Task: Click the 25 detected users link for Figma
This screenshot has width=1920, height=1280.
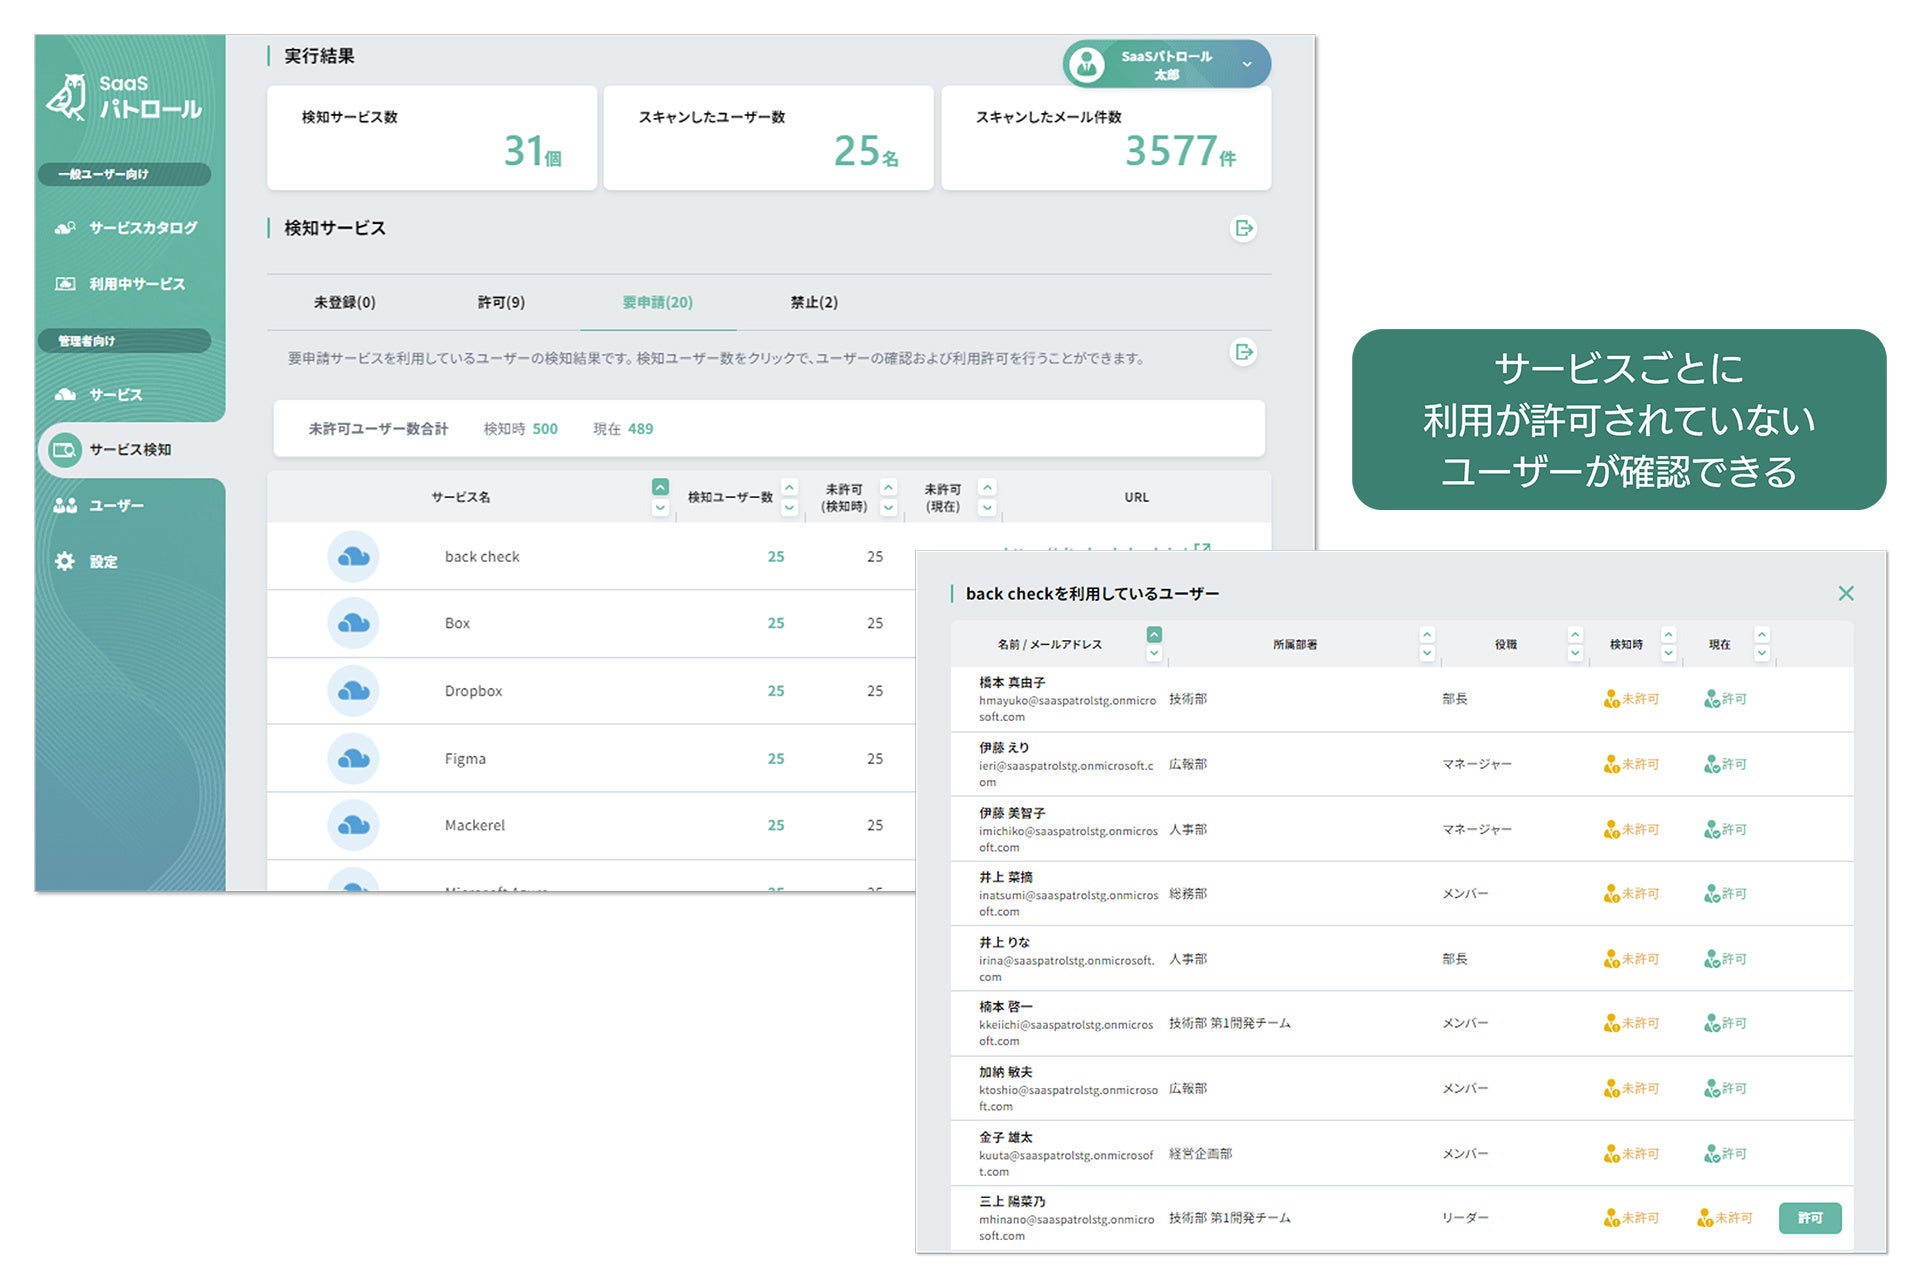Action: [776, 758]
